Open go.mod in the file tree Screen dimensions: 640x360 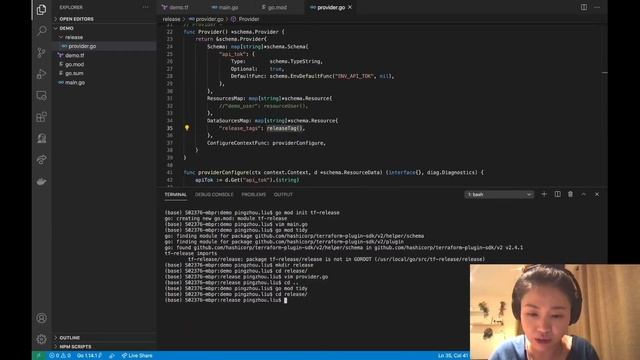(74, 64)
